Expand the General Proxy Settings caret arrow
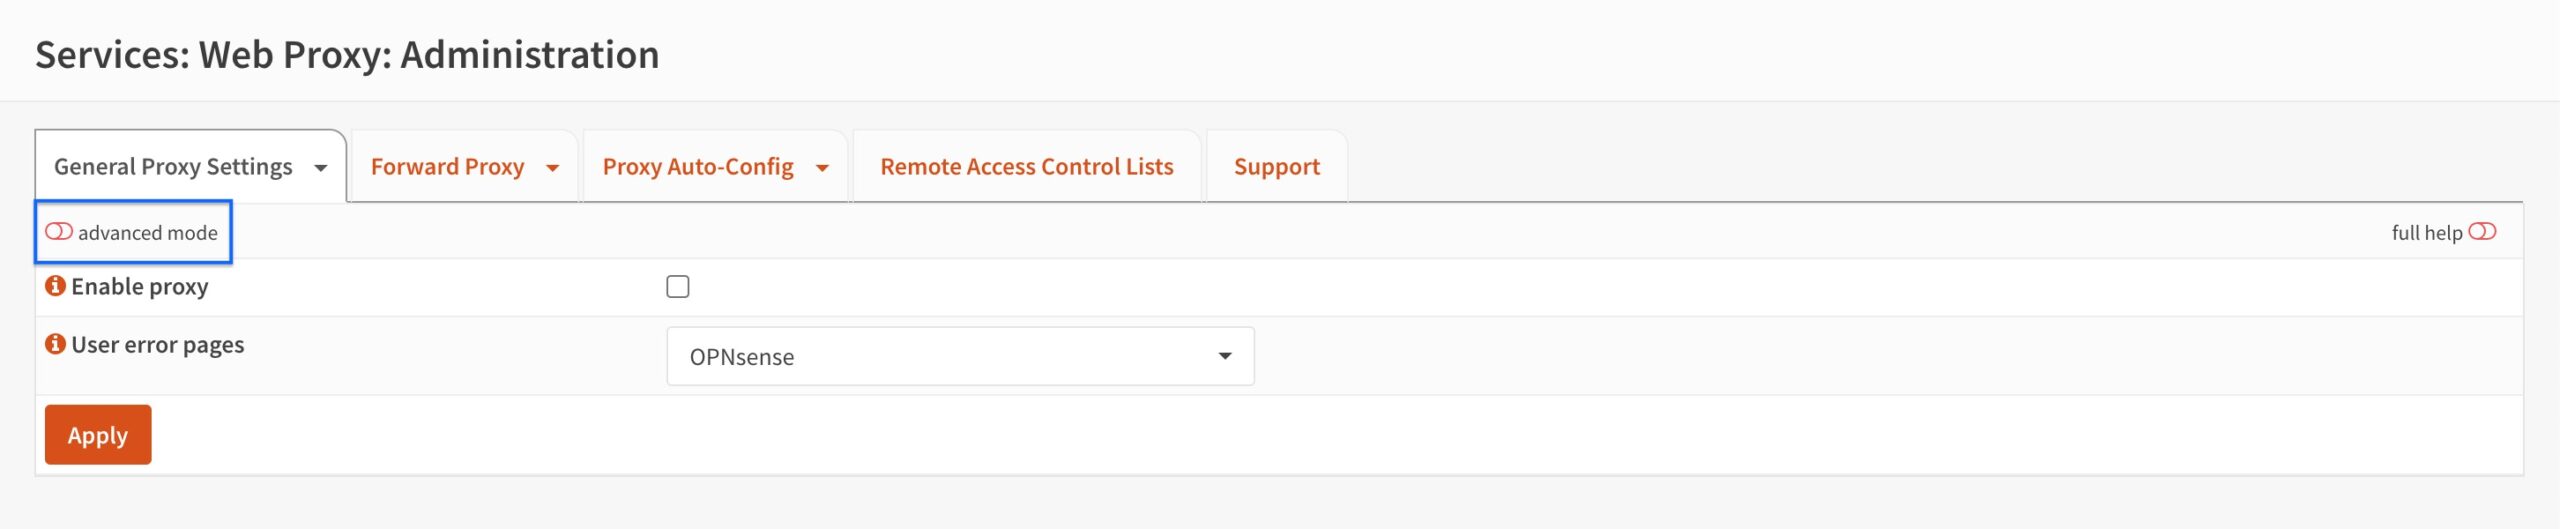 (321, 168)
